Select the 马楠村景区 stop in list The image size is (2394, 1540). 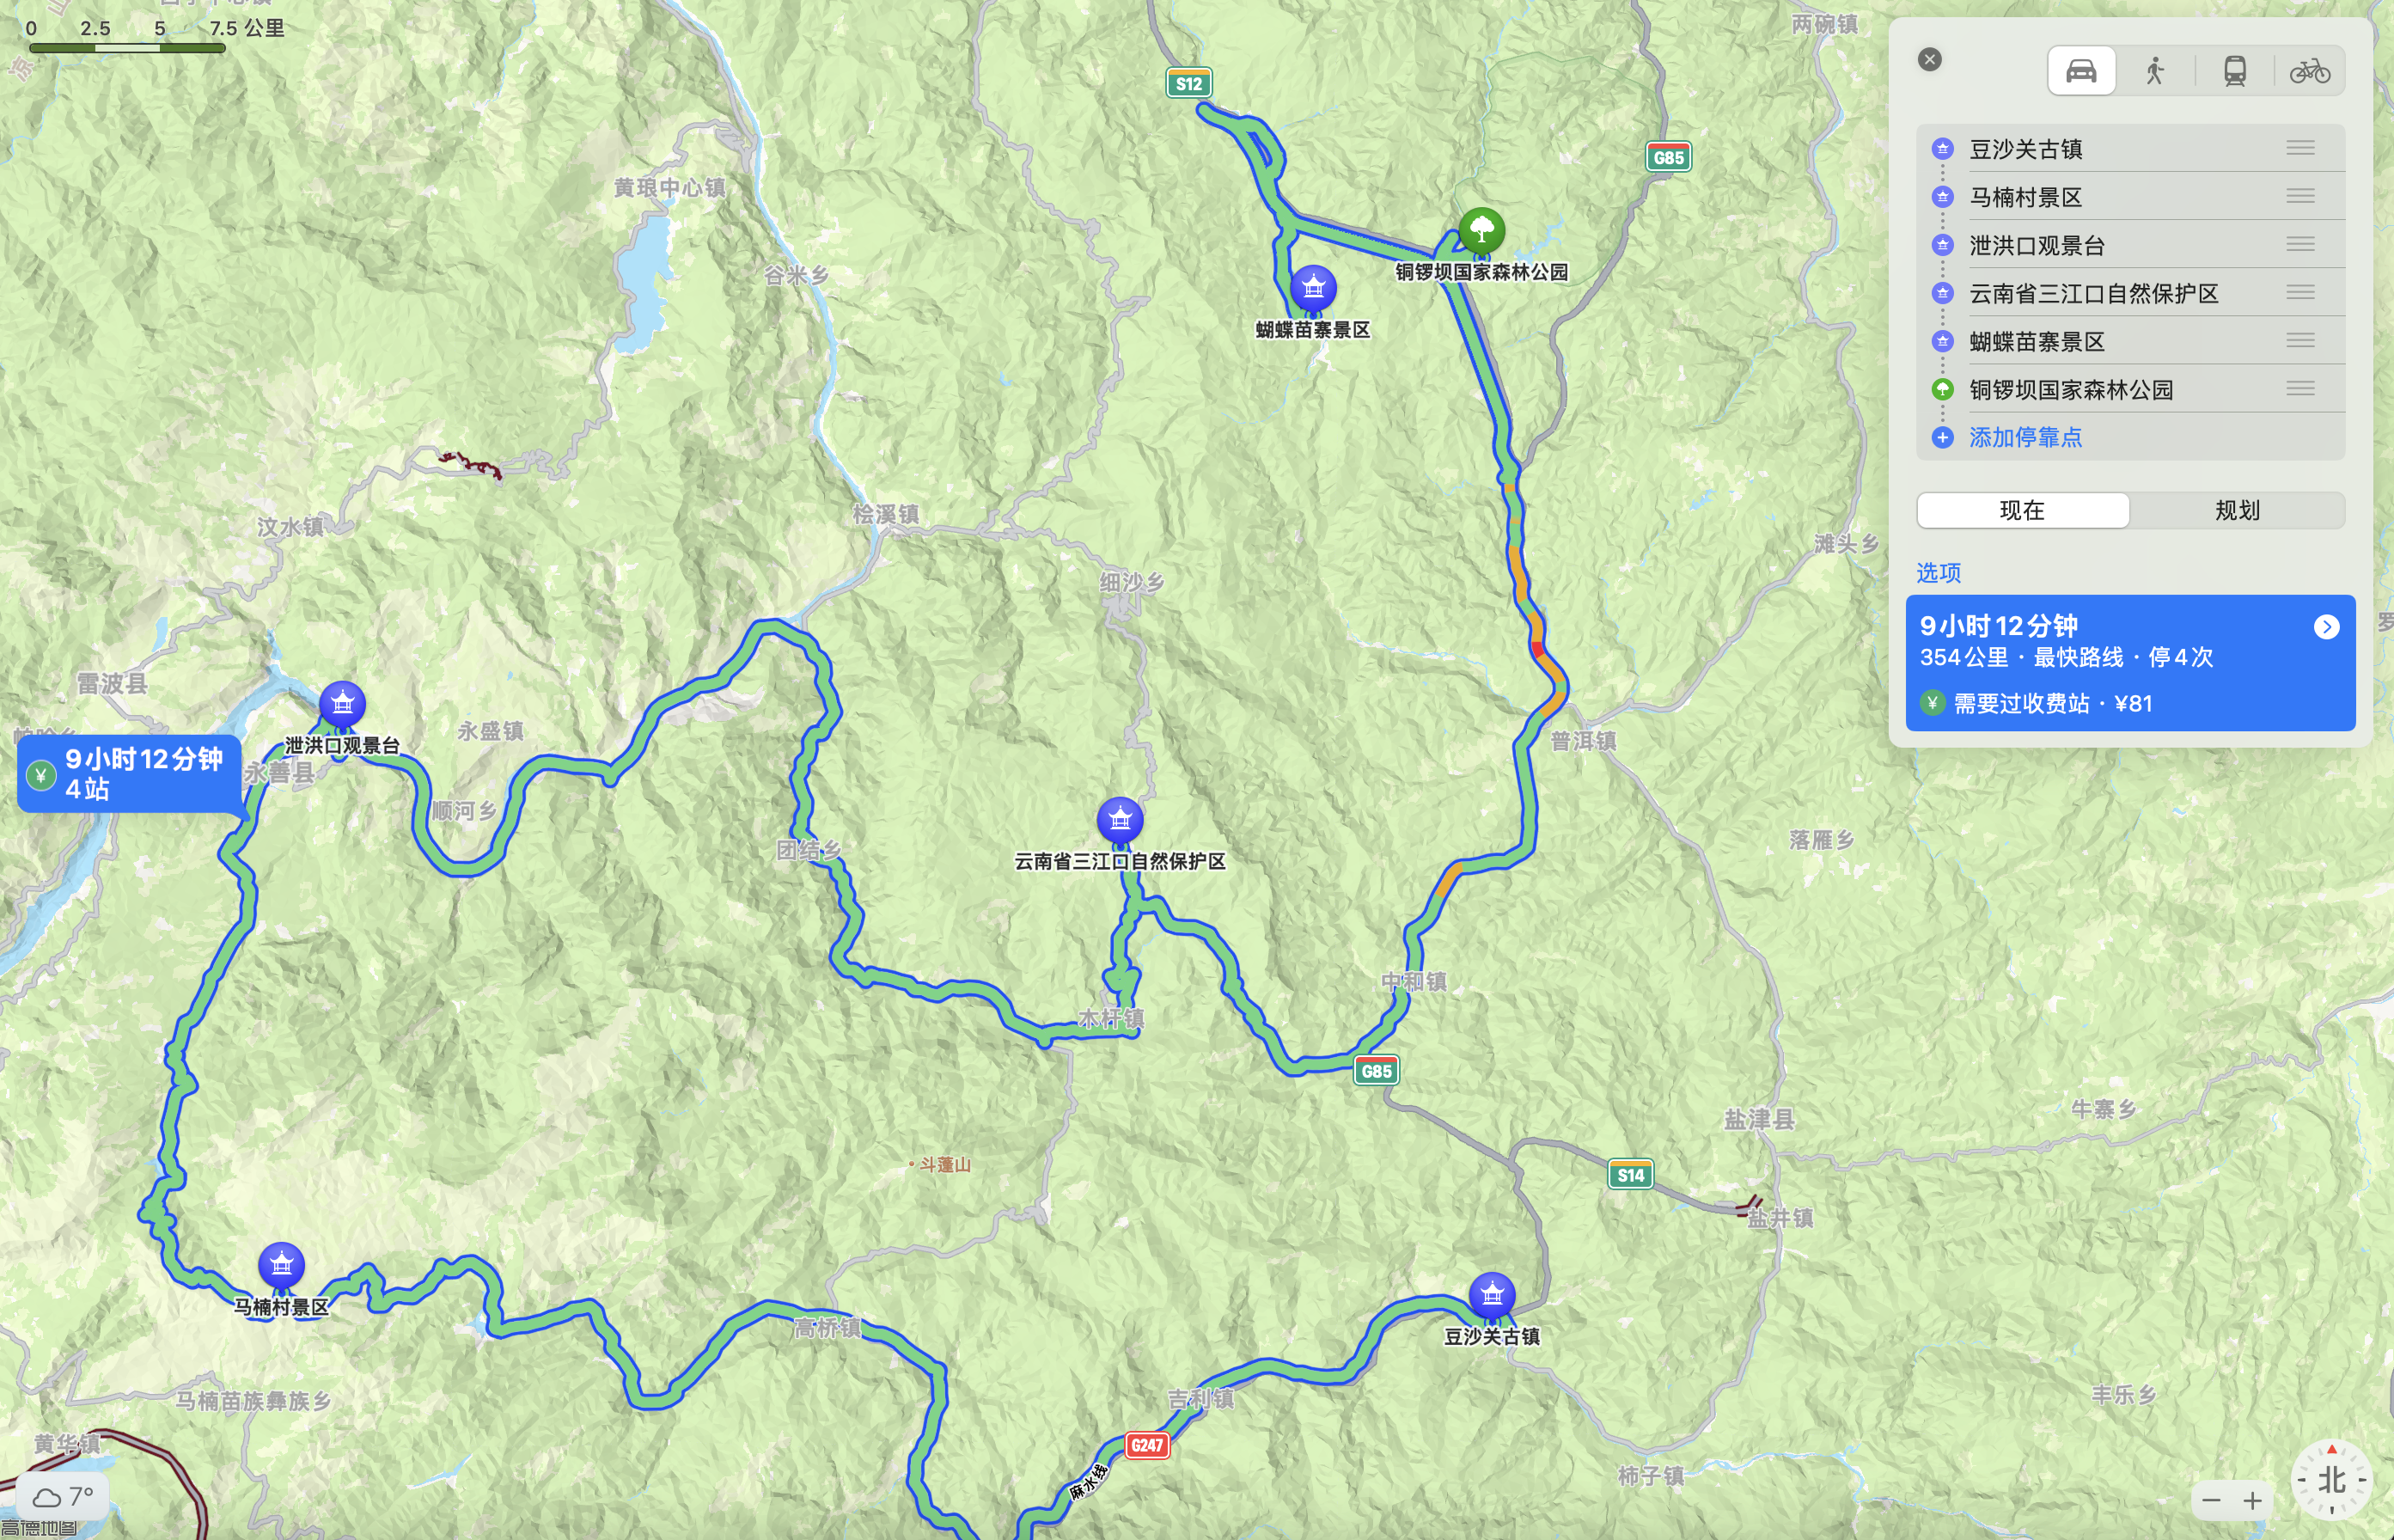pos(2130,197)
